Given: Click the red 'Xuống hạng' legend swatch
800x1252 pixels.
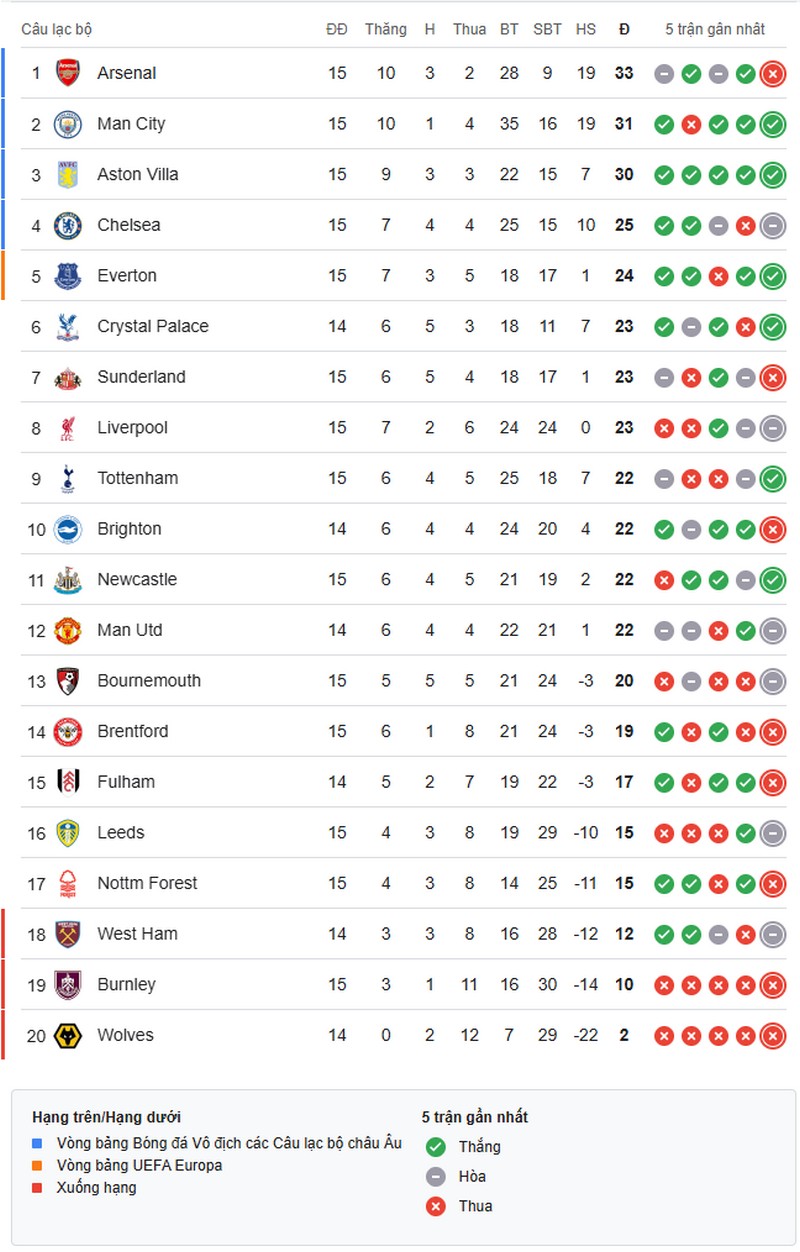Looking at the screenshot, I should point(38,1188).
